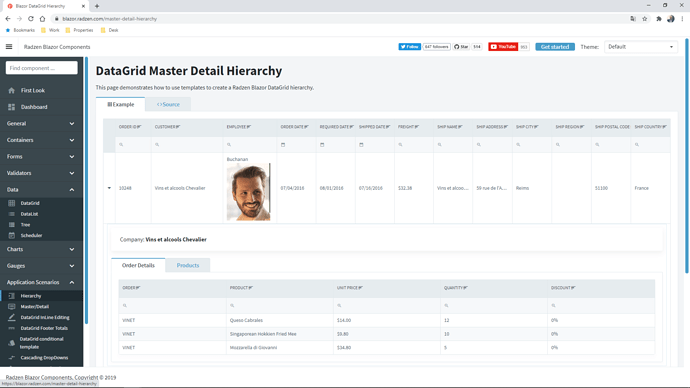Viewport: 690px width, 388px height.
Task: Open the Dashboard sidebar icon
Action: 11,107
